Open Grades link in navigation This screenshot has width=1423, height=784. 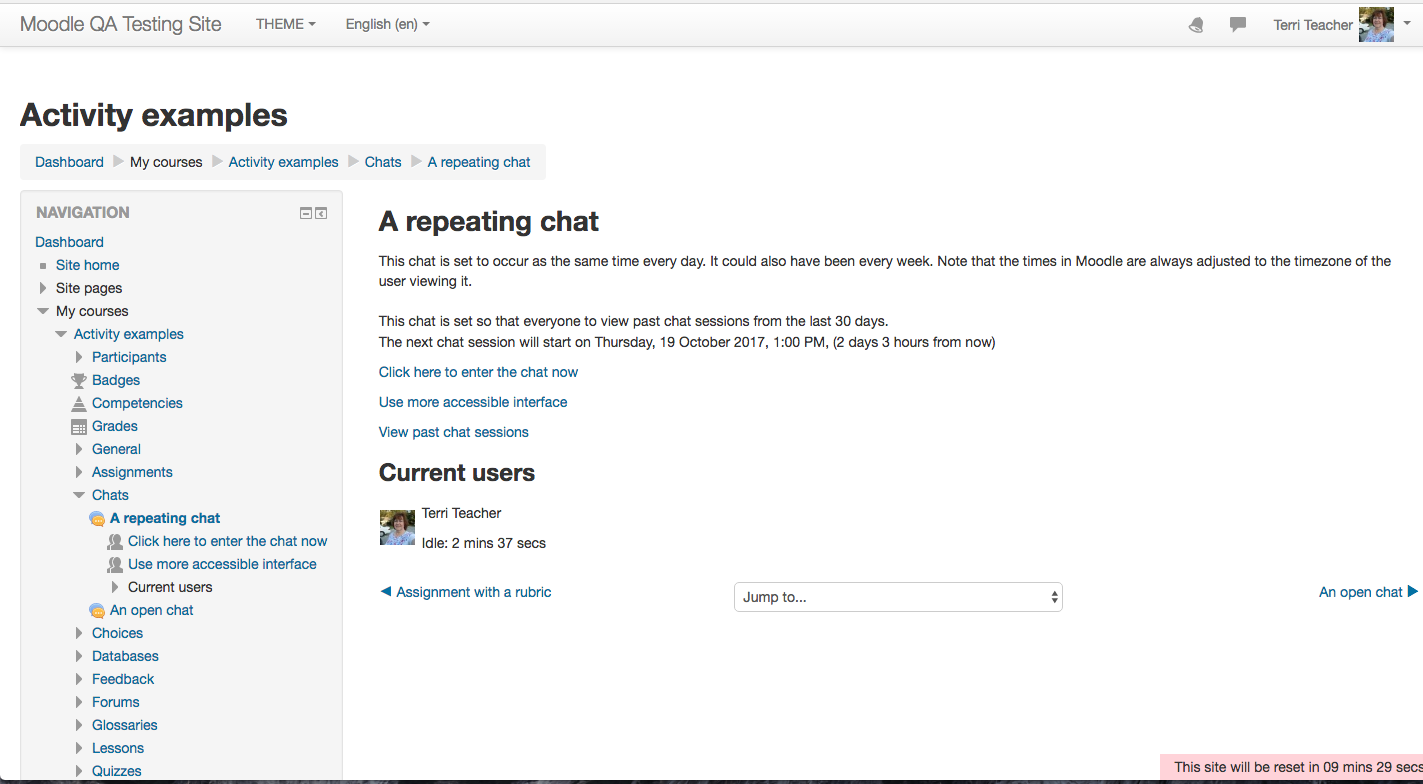[x=115, y=426]
